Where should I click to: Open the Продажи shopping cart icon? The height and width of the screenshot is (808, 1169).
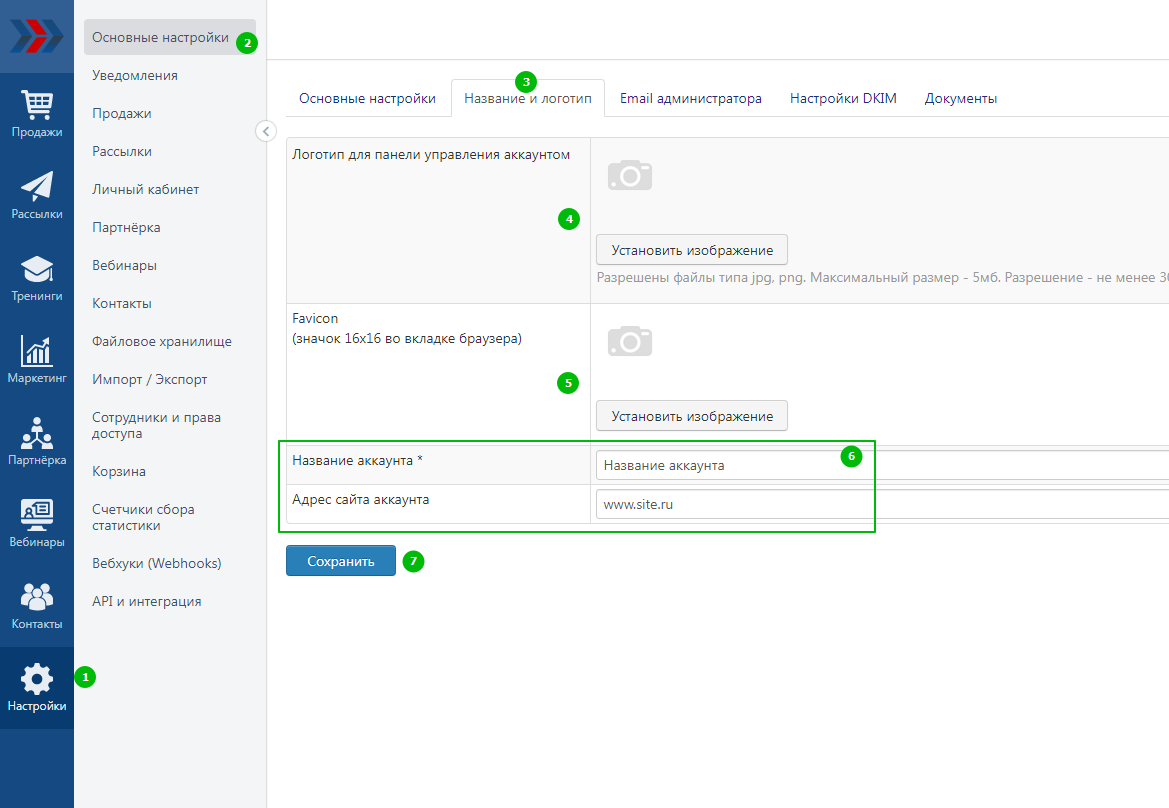click(37, 105)
